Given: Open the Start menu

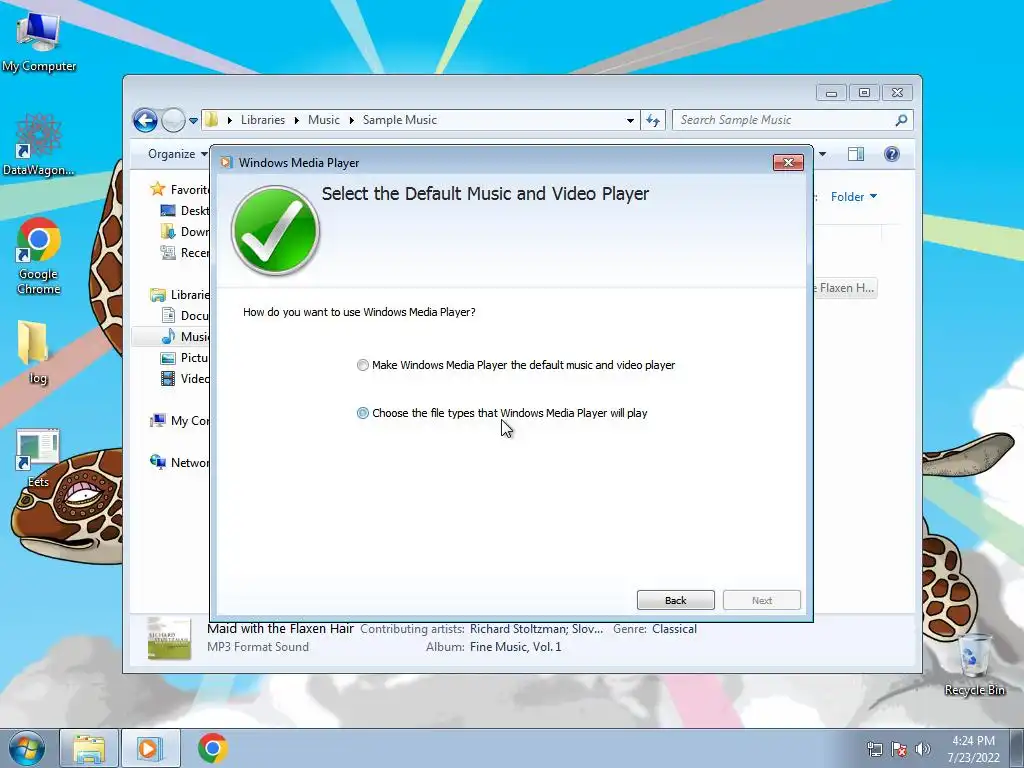Looking at the screenshot, I should 27,748.
